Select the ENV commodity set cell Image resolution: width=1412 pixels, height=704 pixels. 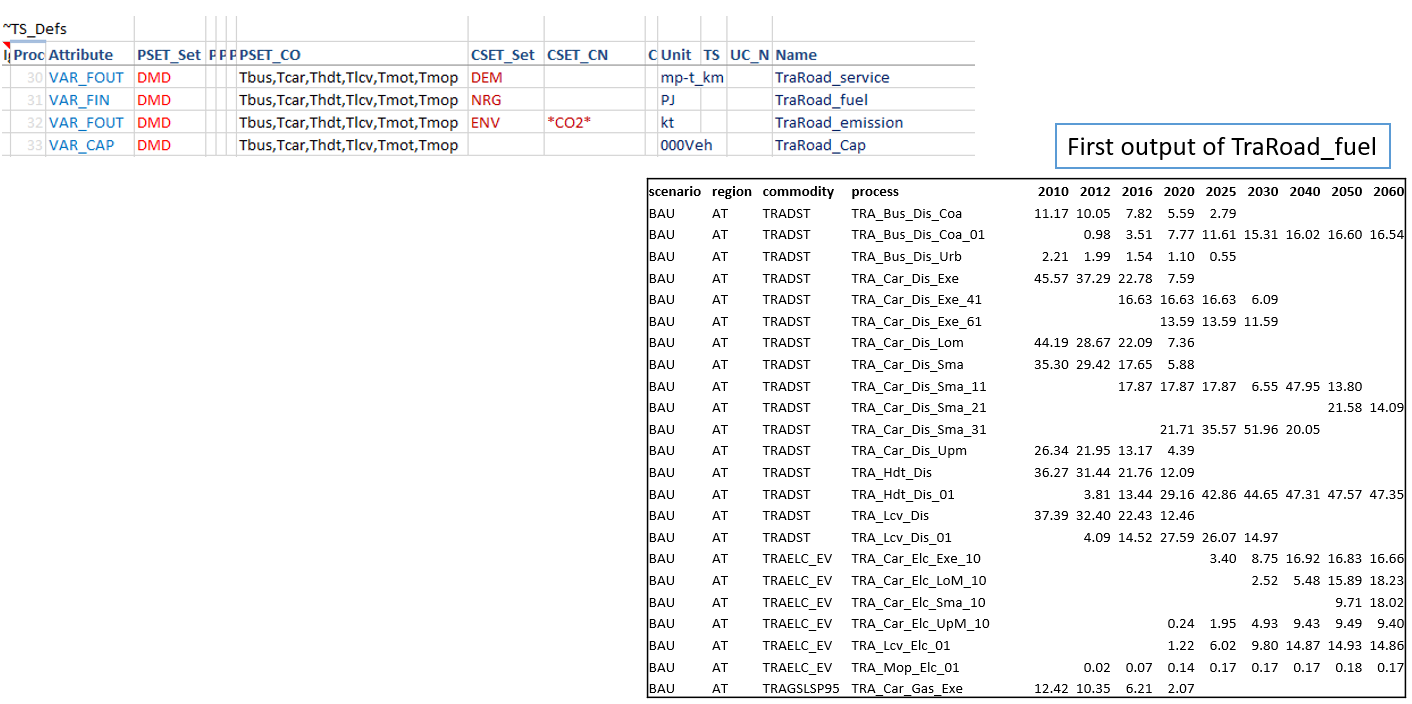[486, 122]
